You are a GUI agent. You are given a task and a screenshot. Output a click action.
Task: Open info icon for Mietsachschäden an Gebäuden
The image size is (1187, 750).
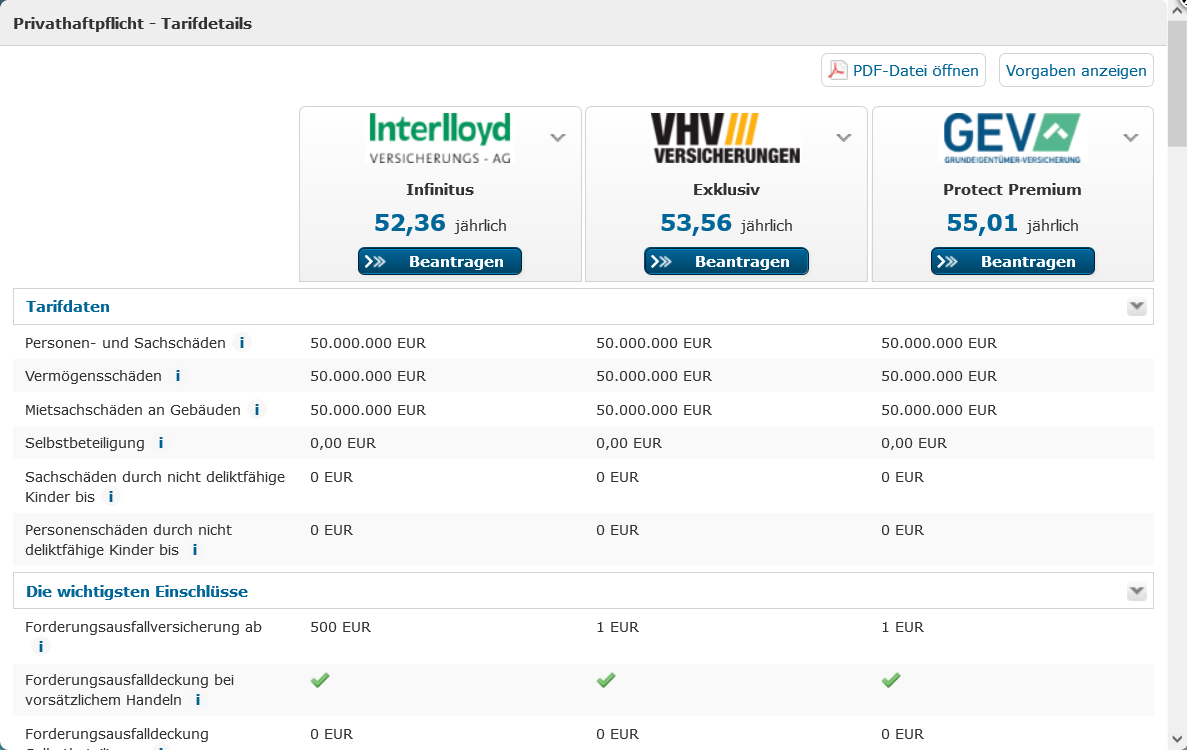pyautogui.click(x=257, y=409)
